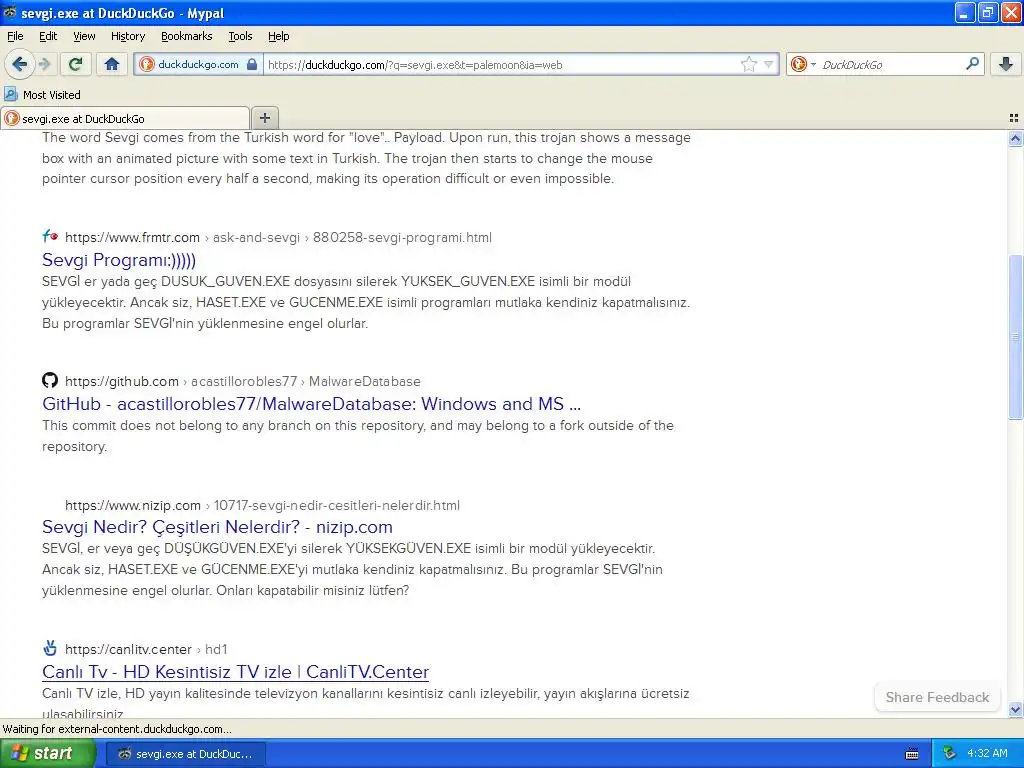
Task: Open the Edit menu
Action: pyautogui.click(x=48, y=36)
